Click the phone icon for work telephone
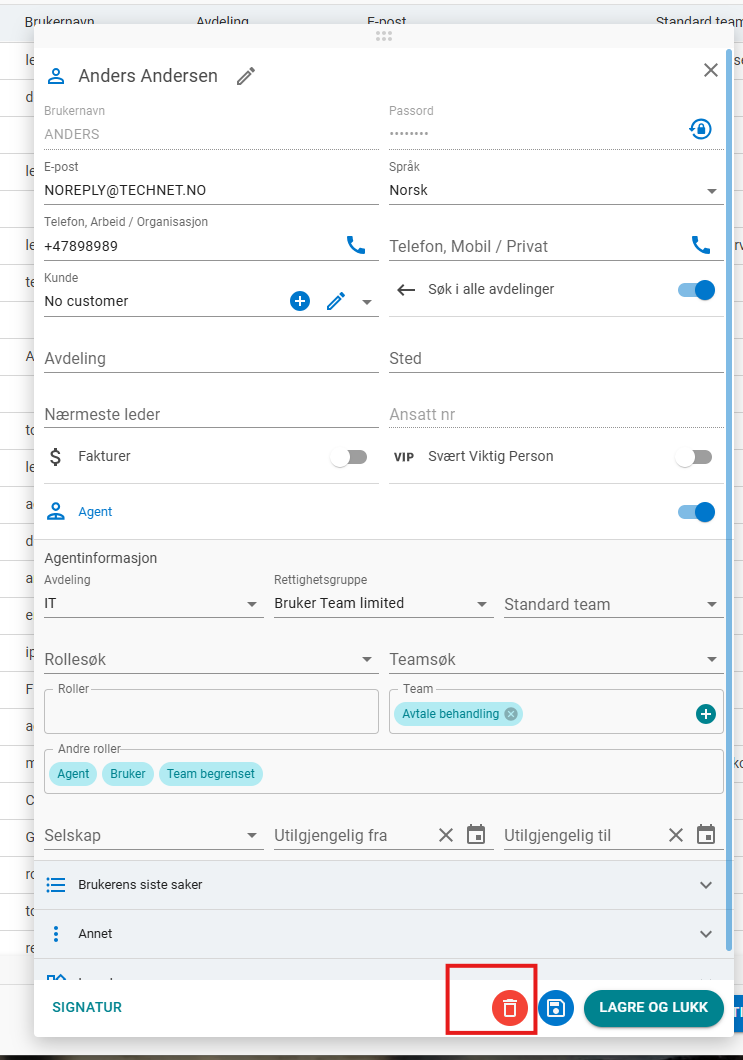This screenshot has height=1060, width=743. [356, 245]
